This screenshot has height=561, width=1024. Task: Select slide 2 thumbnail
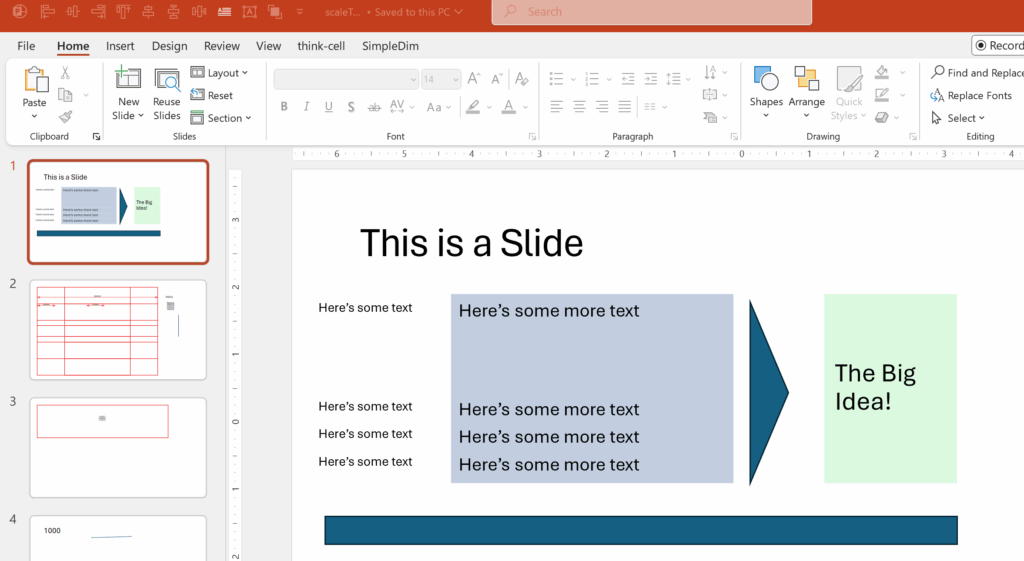118,330
